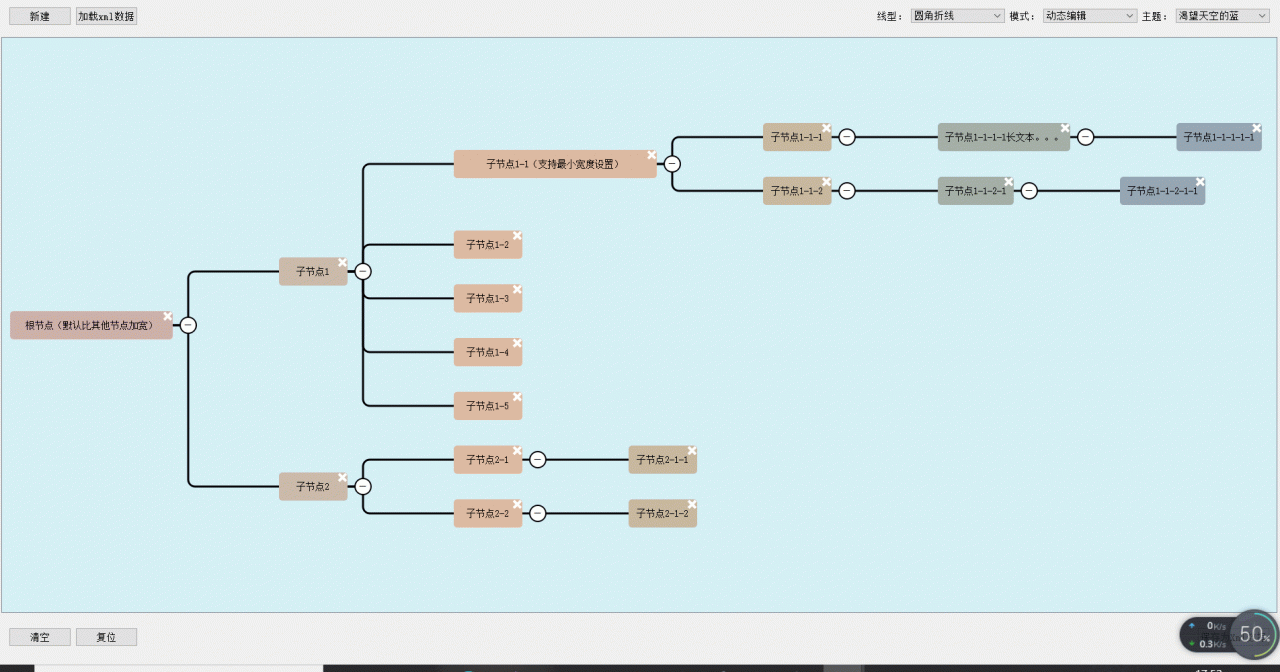Open the 主题 theme dropdown

pyautogui.click(x=1223, y=16)
